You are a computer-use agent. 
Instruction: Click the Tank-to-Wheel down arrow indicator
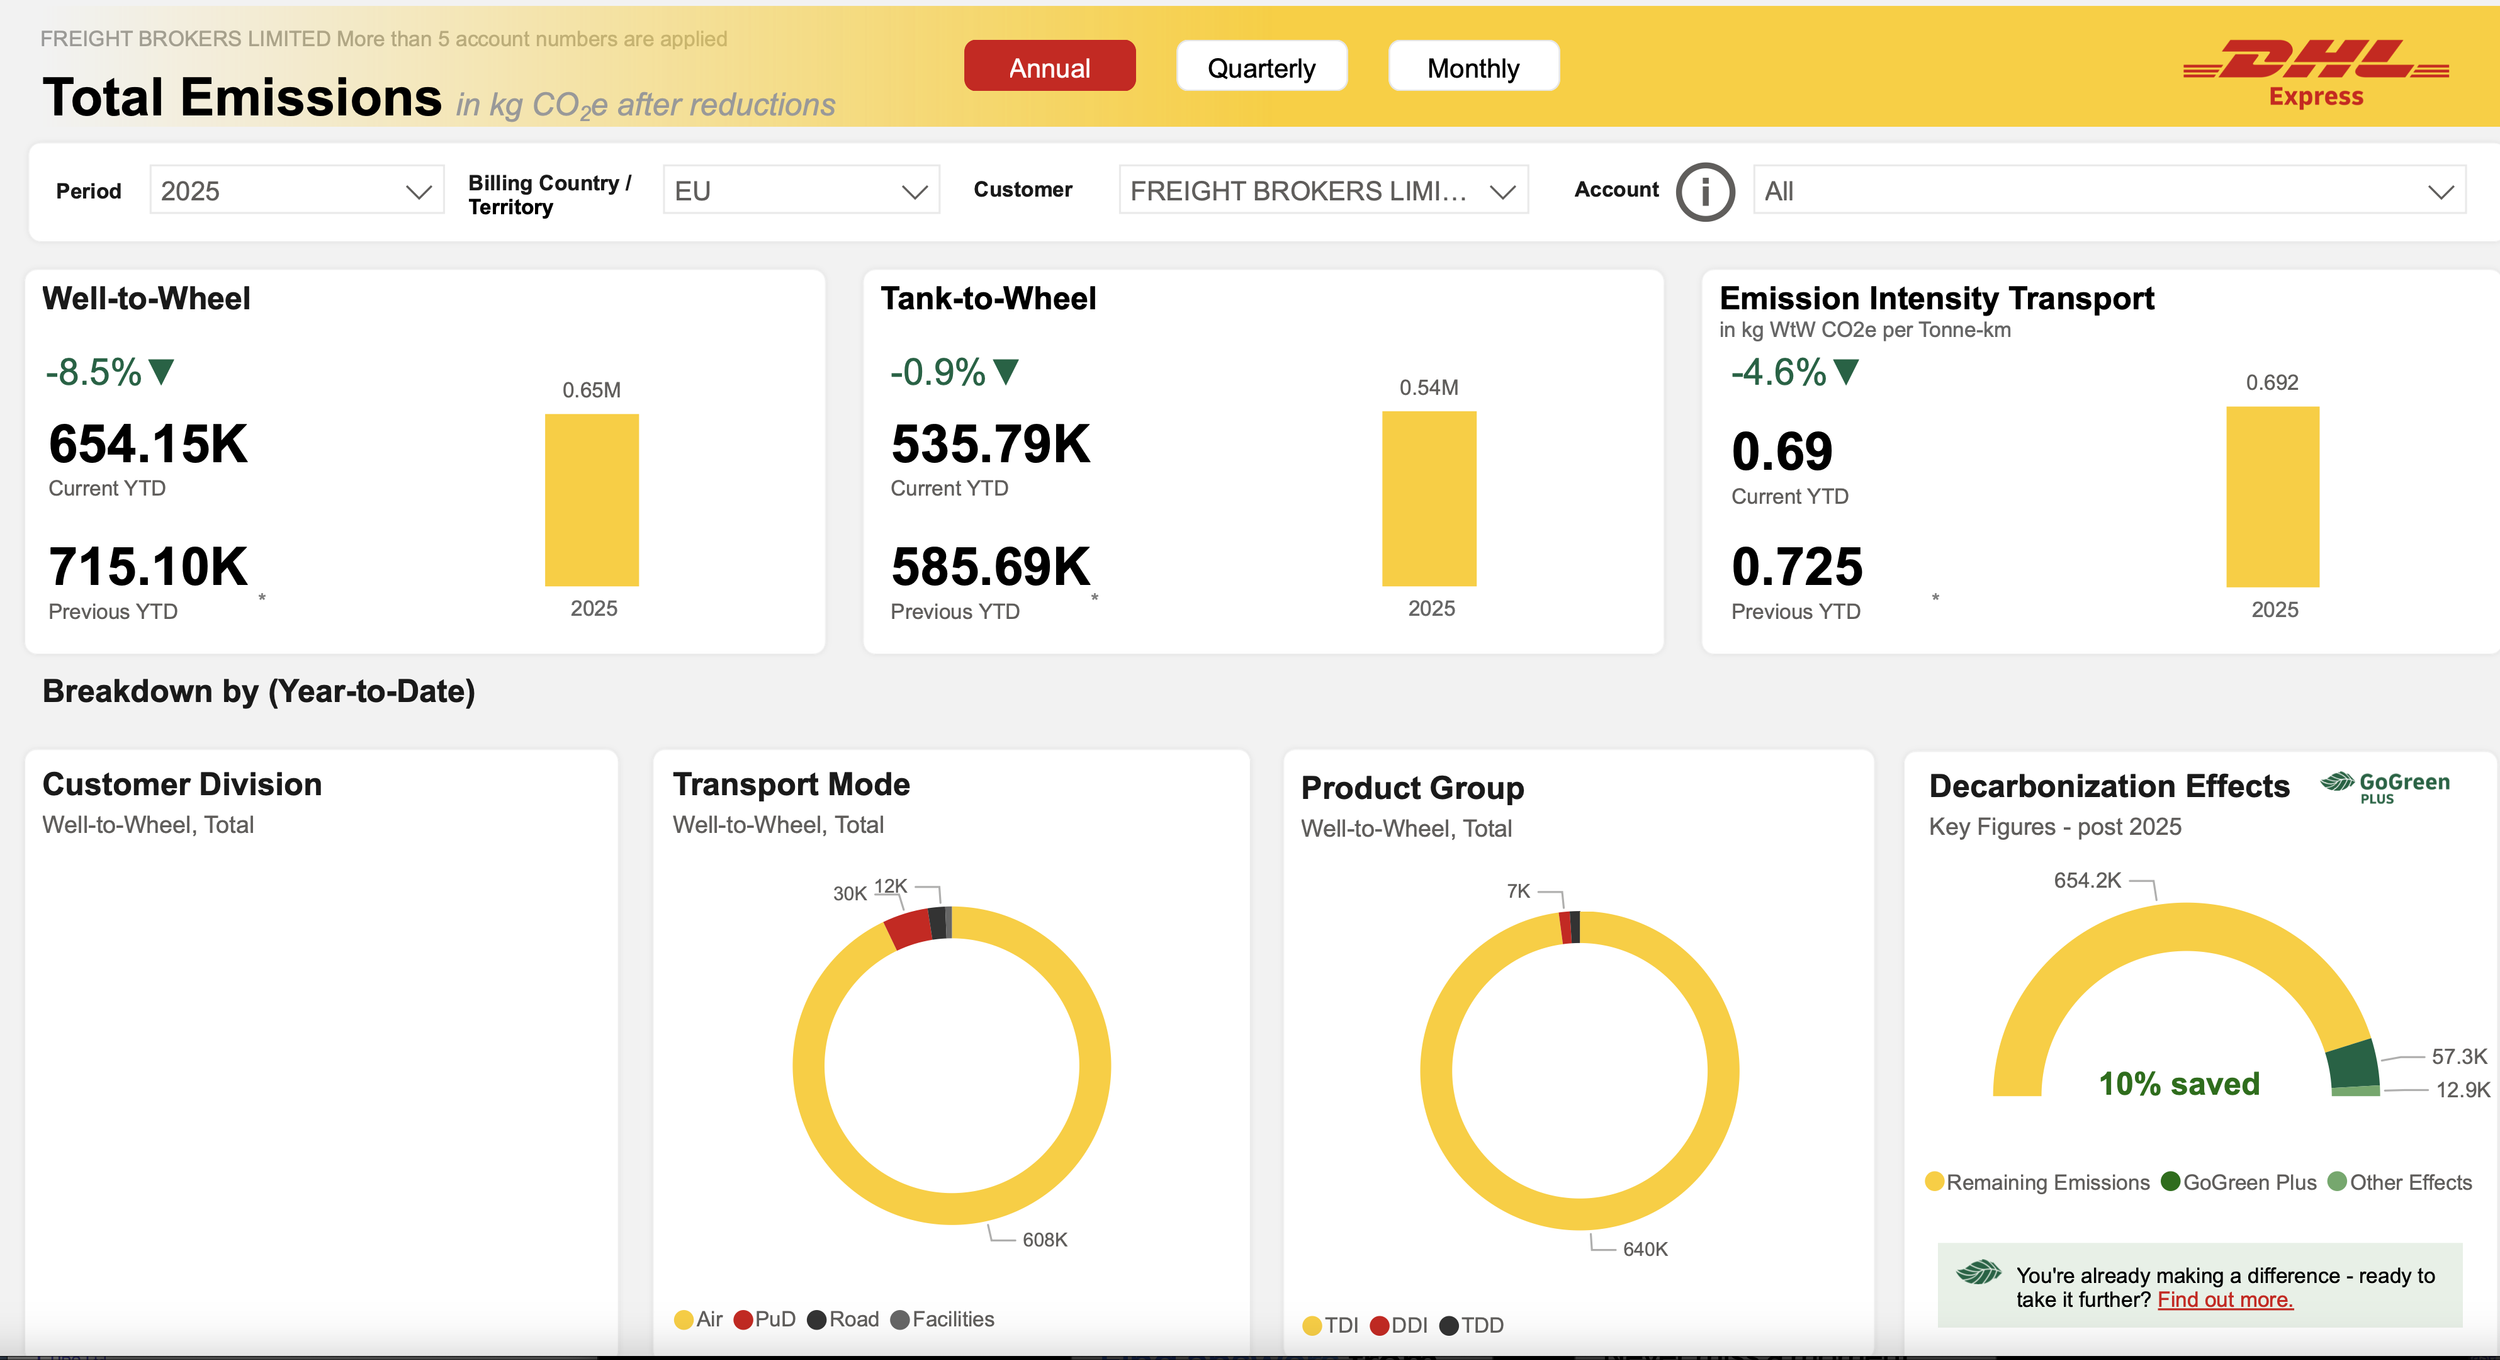point(1006,372)
